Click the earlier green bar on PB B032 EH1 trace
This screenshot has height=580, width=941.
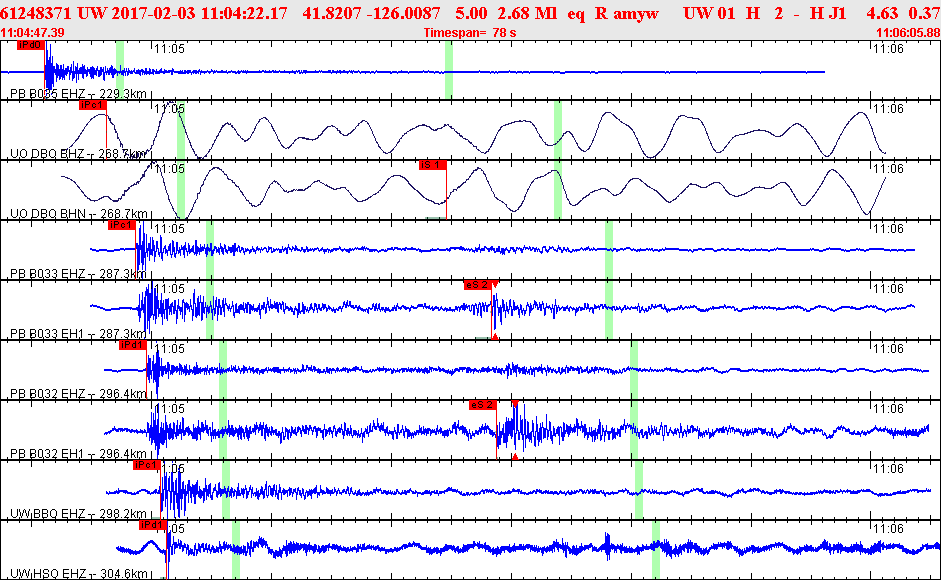click(x=223, y=429)
